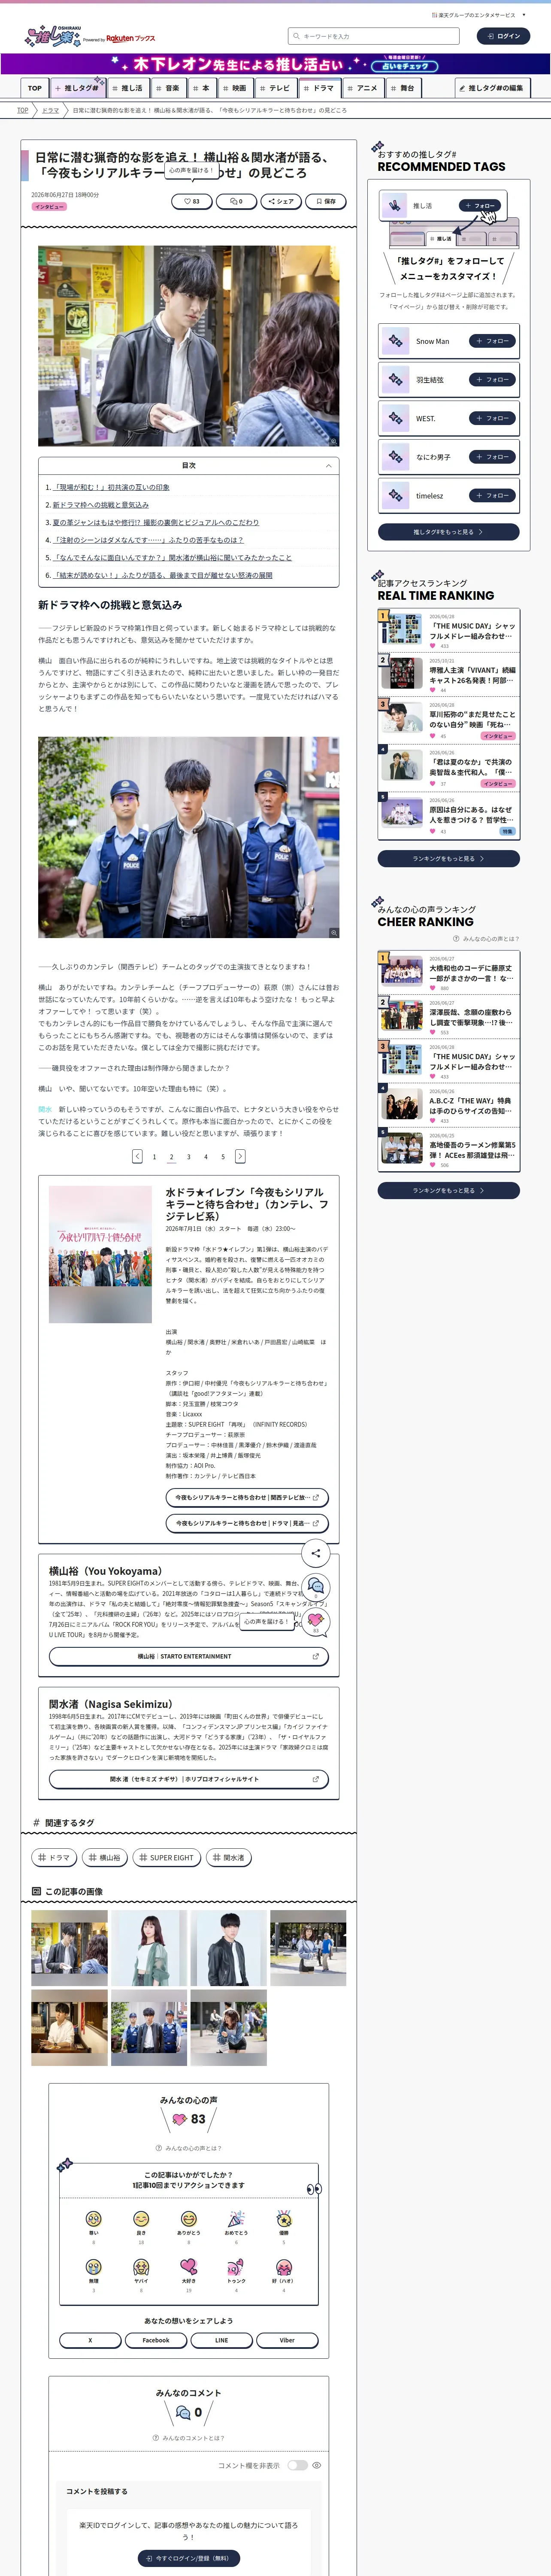
Task: Go to page 3 in pagination
Action: (x=189, y=1156)
